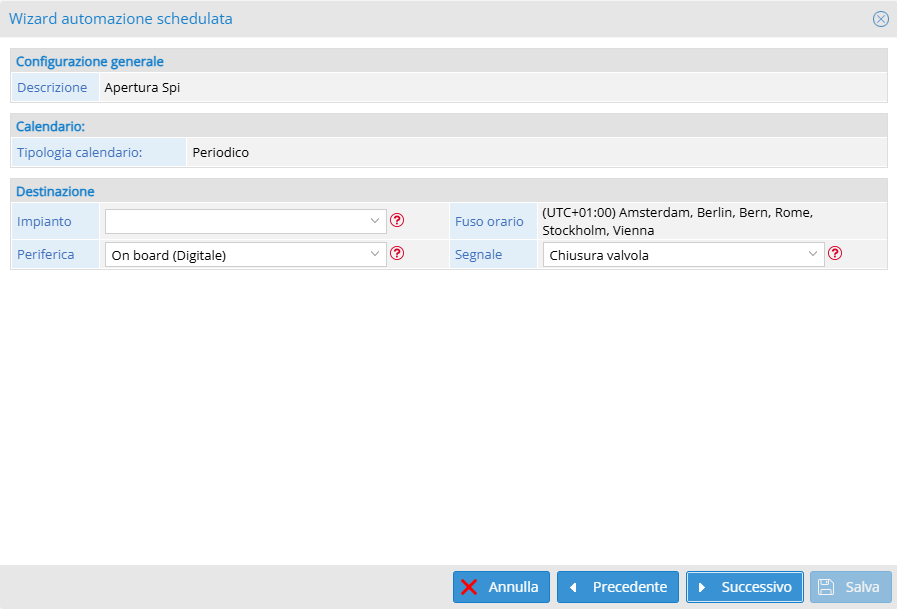Click the Fuso orario label

(489, 221)
